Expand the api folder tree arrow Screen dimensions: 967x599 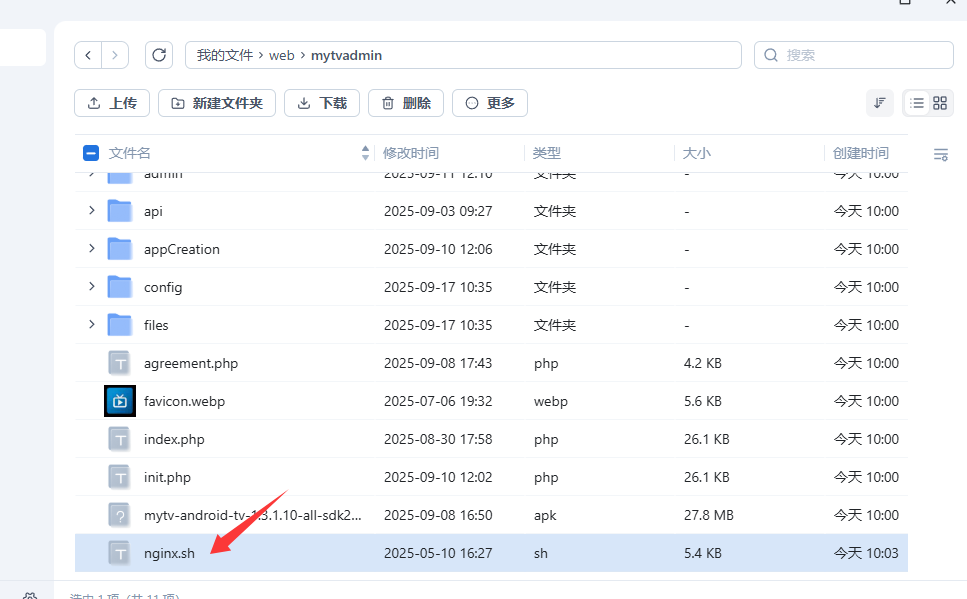click(x=91, y=211)
